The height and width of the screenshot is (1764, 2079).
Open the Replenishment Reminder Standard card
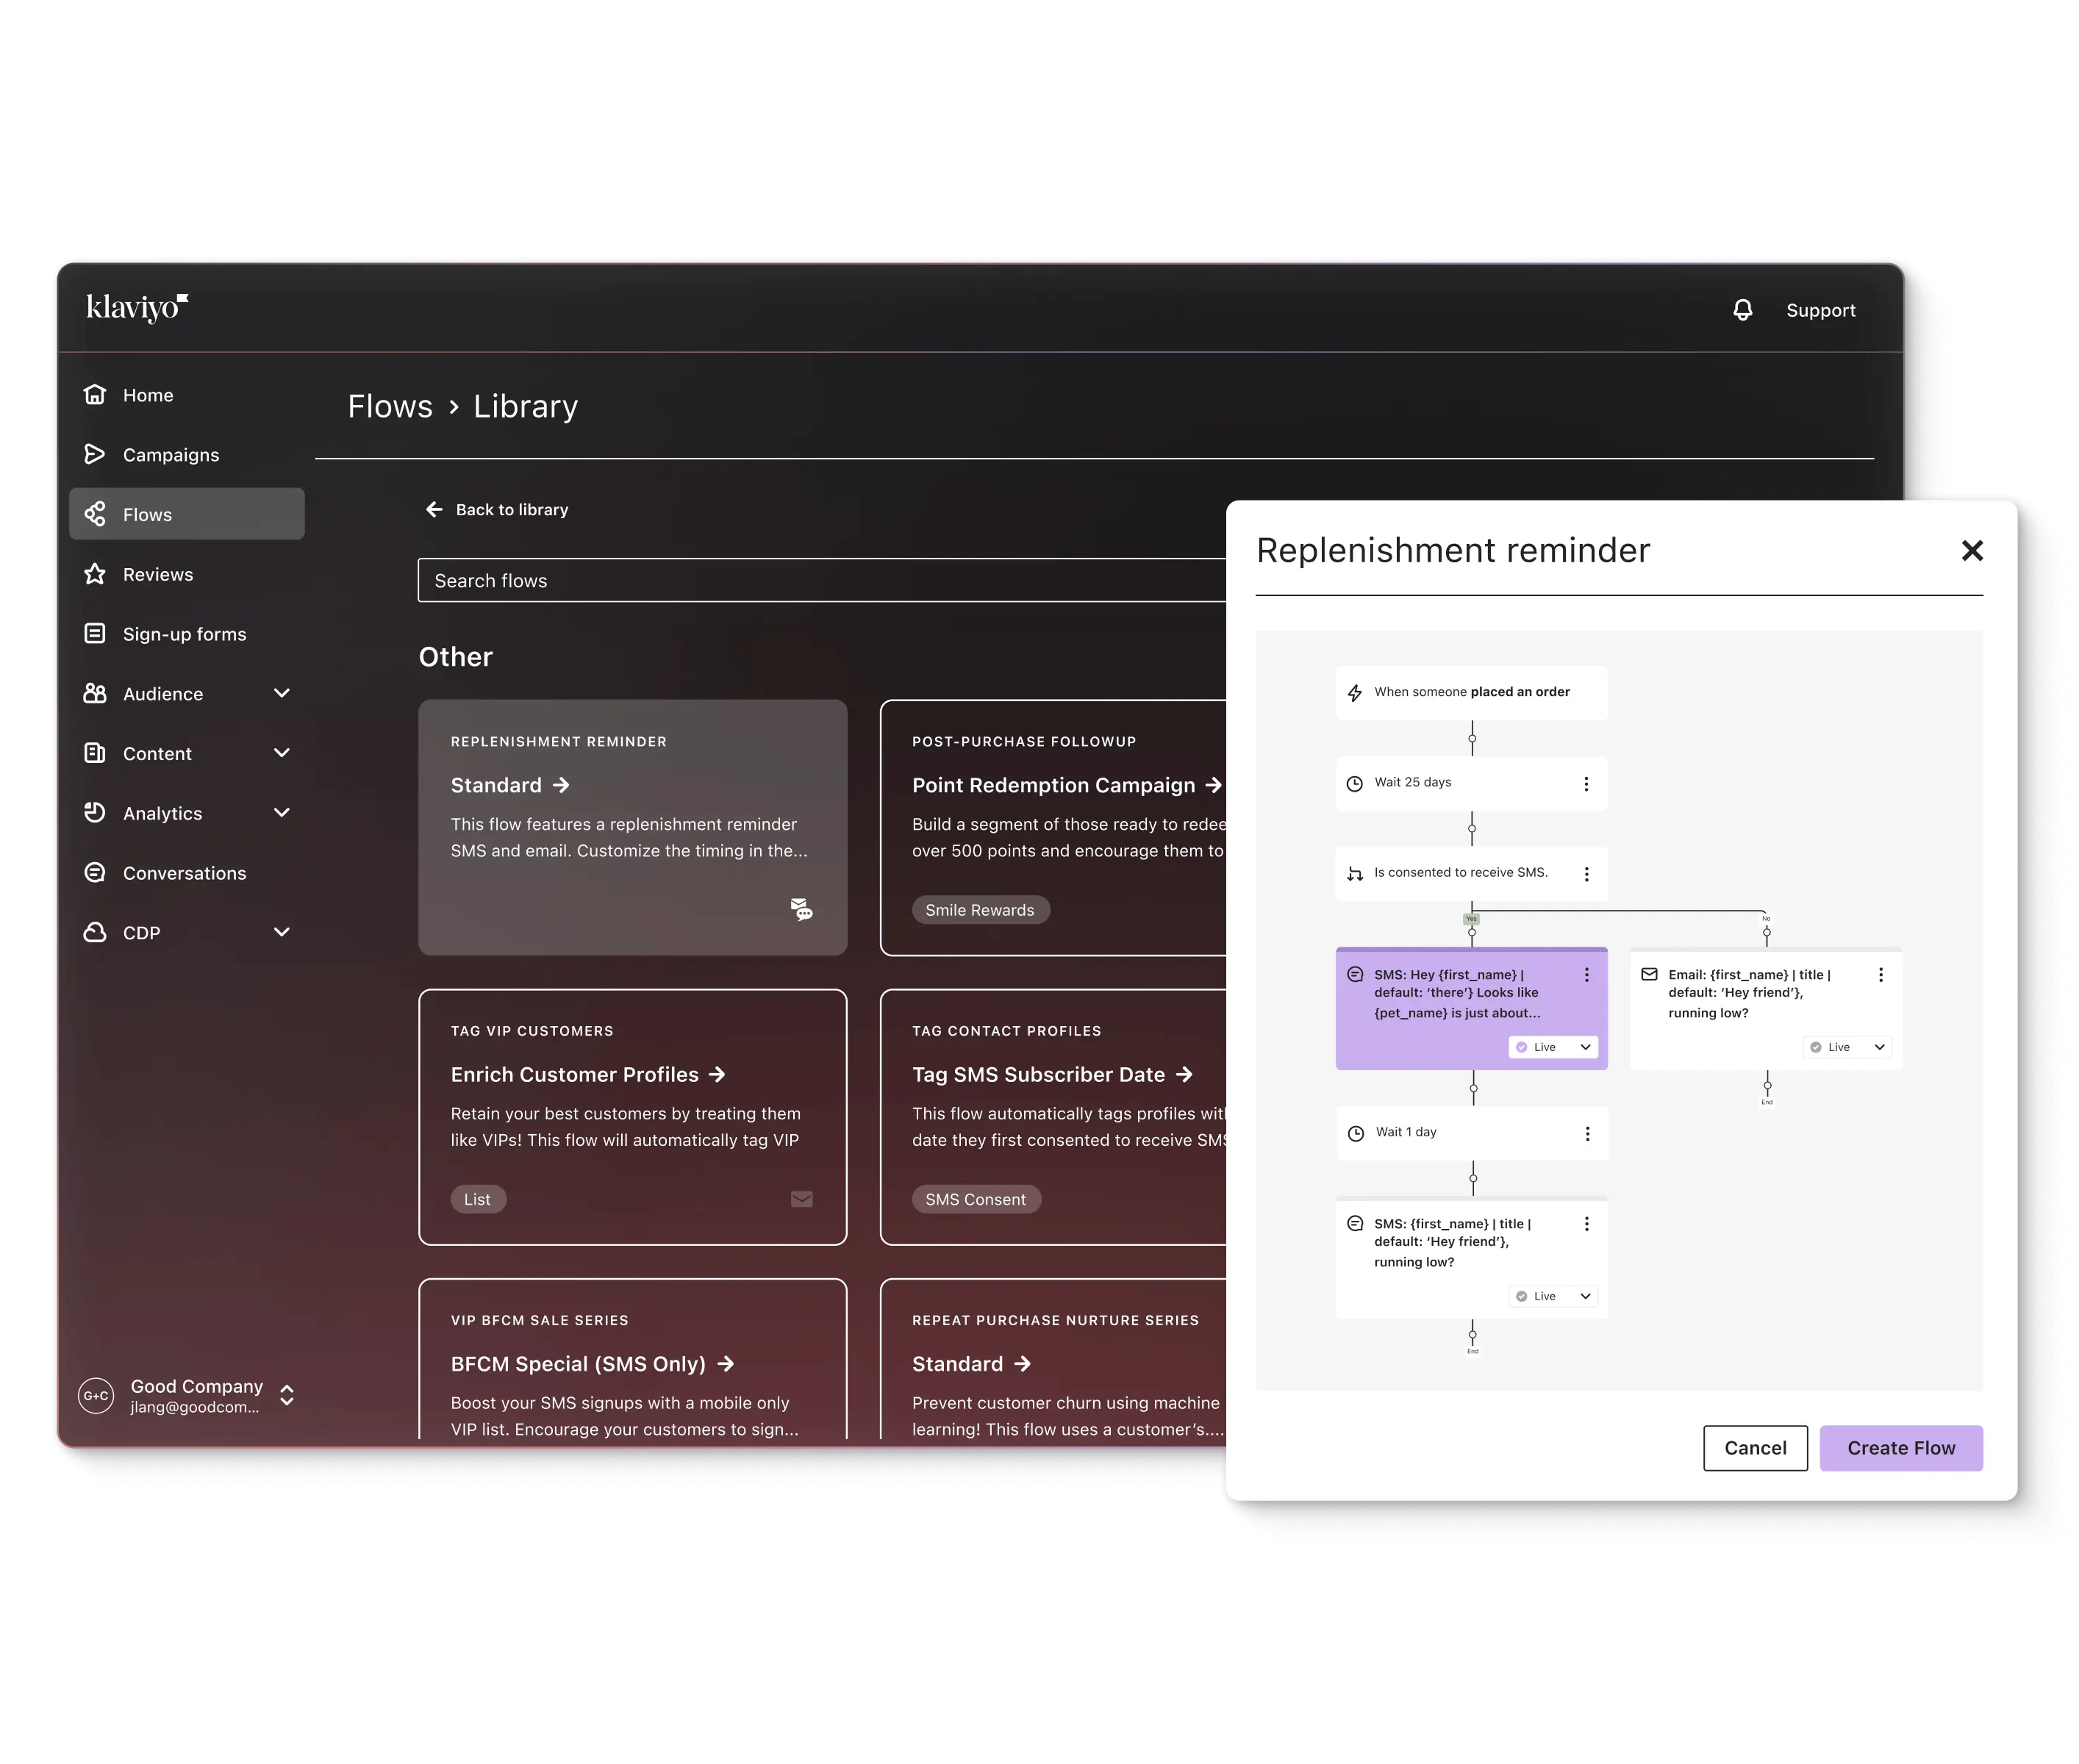(632, 827)
